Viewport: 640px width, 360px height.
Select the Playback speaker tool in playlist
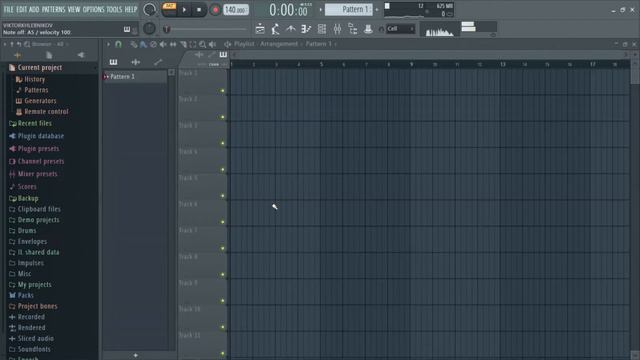click(212, 44)
